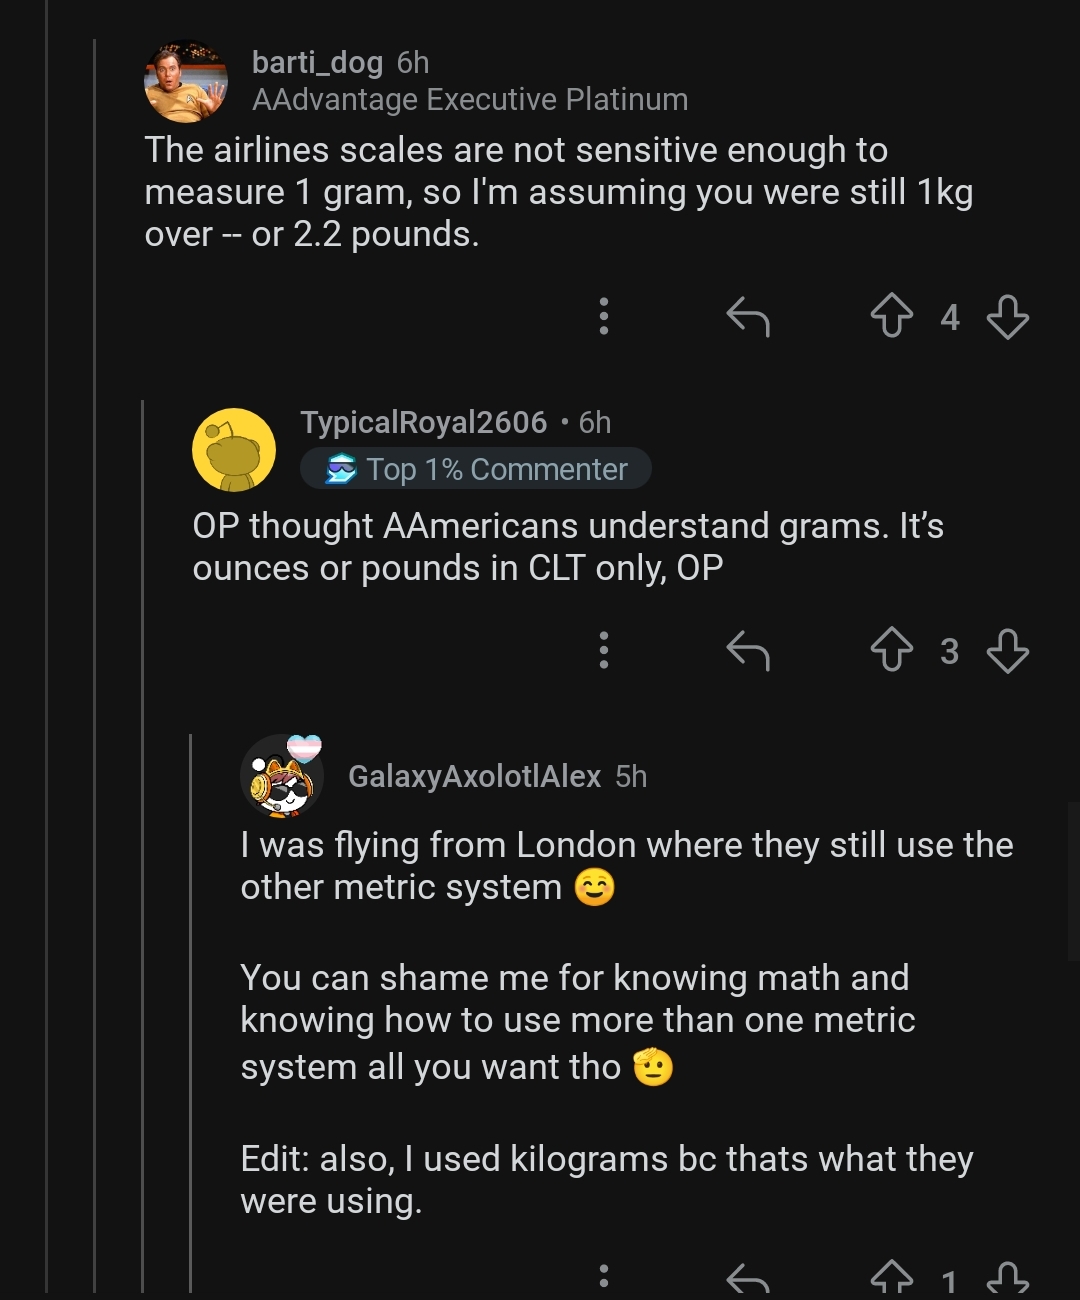Downvote GalaxyAxolotlAlex's comment
The image size is (1080, 1300).
tap(1007, 1277)
